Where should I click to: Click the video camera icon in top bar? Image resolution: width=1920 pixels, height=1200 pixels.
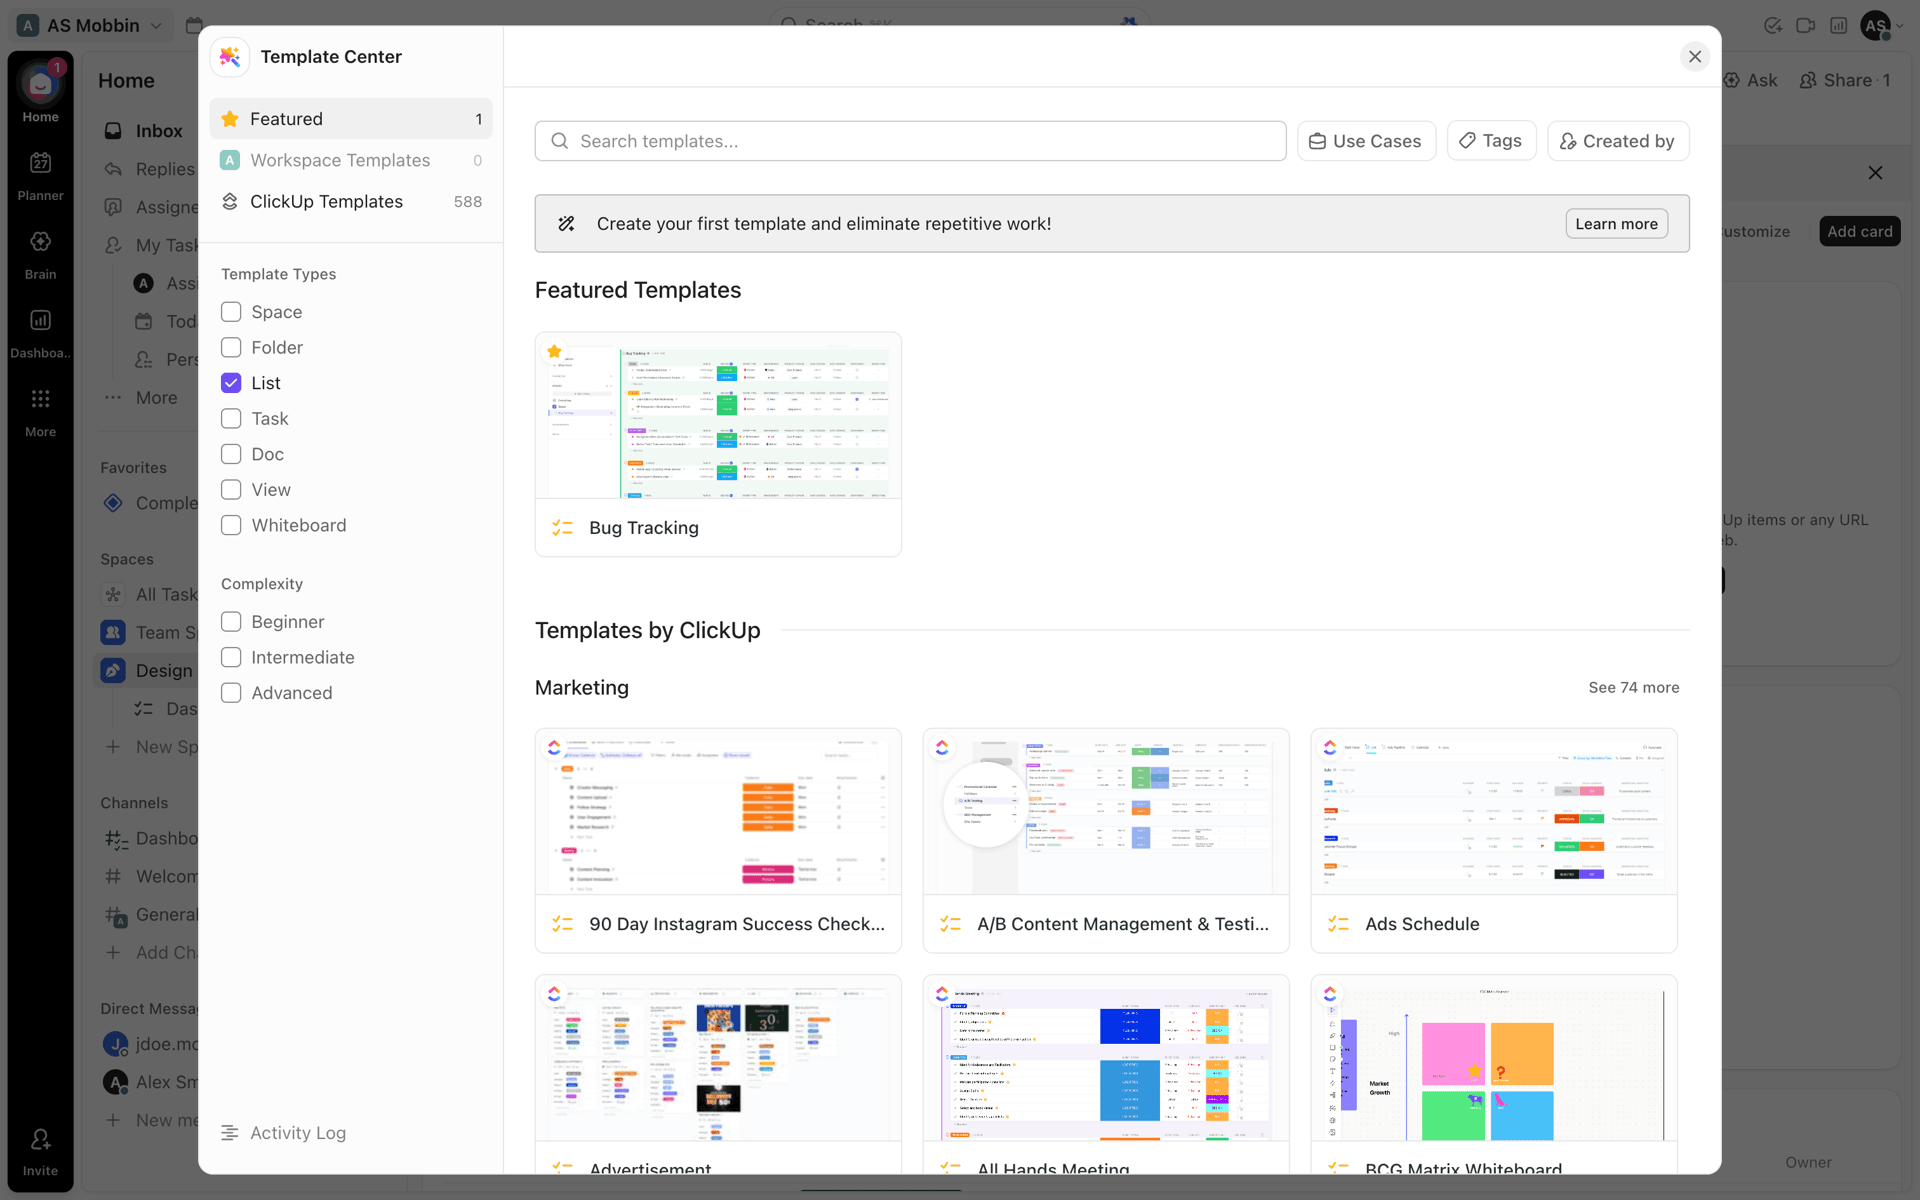(x=1806, y=26)
